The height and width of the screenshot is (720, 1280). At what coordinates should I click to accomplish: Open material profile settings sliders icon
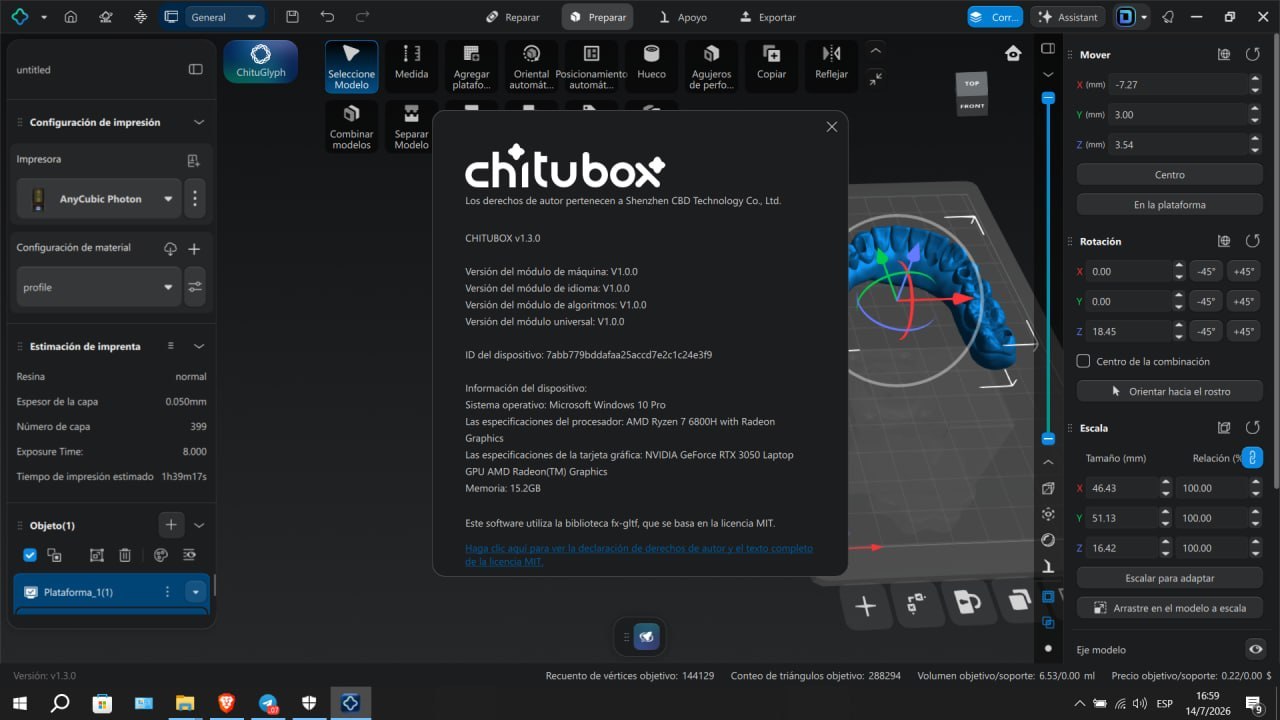(195, 287)
